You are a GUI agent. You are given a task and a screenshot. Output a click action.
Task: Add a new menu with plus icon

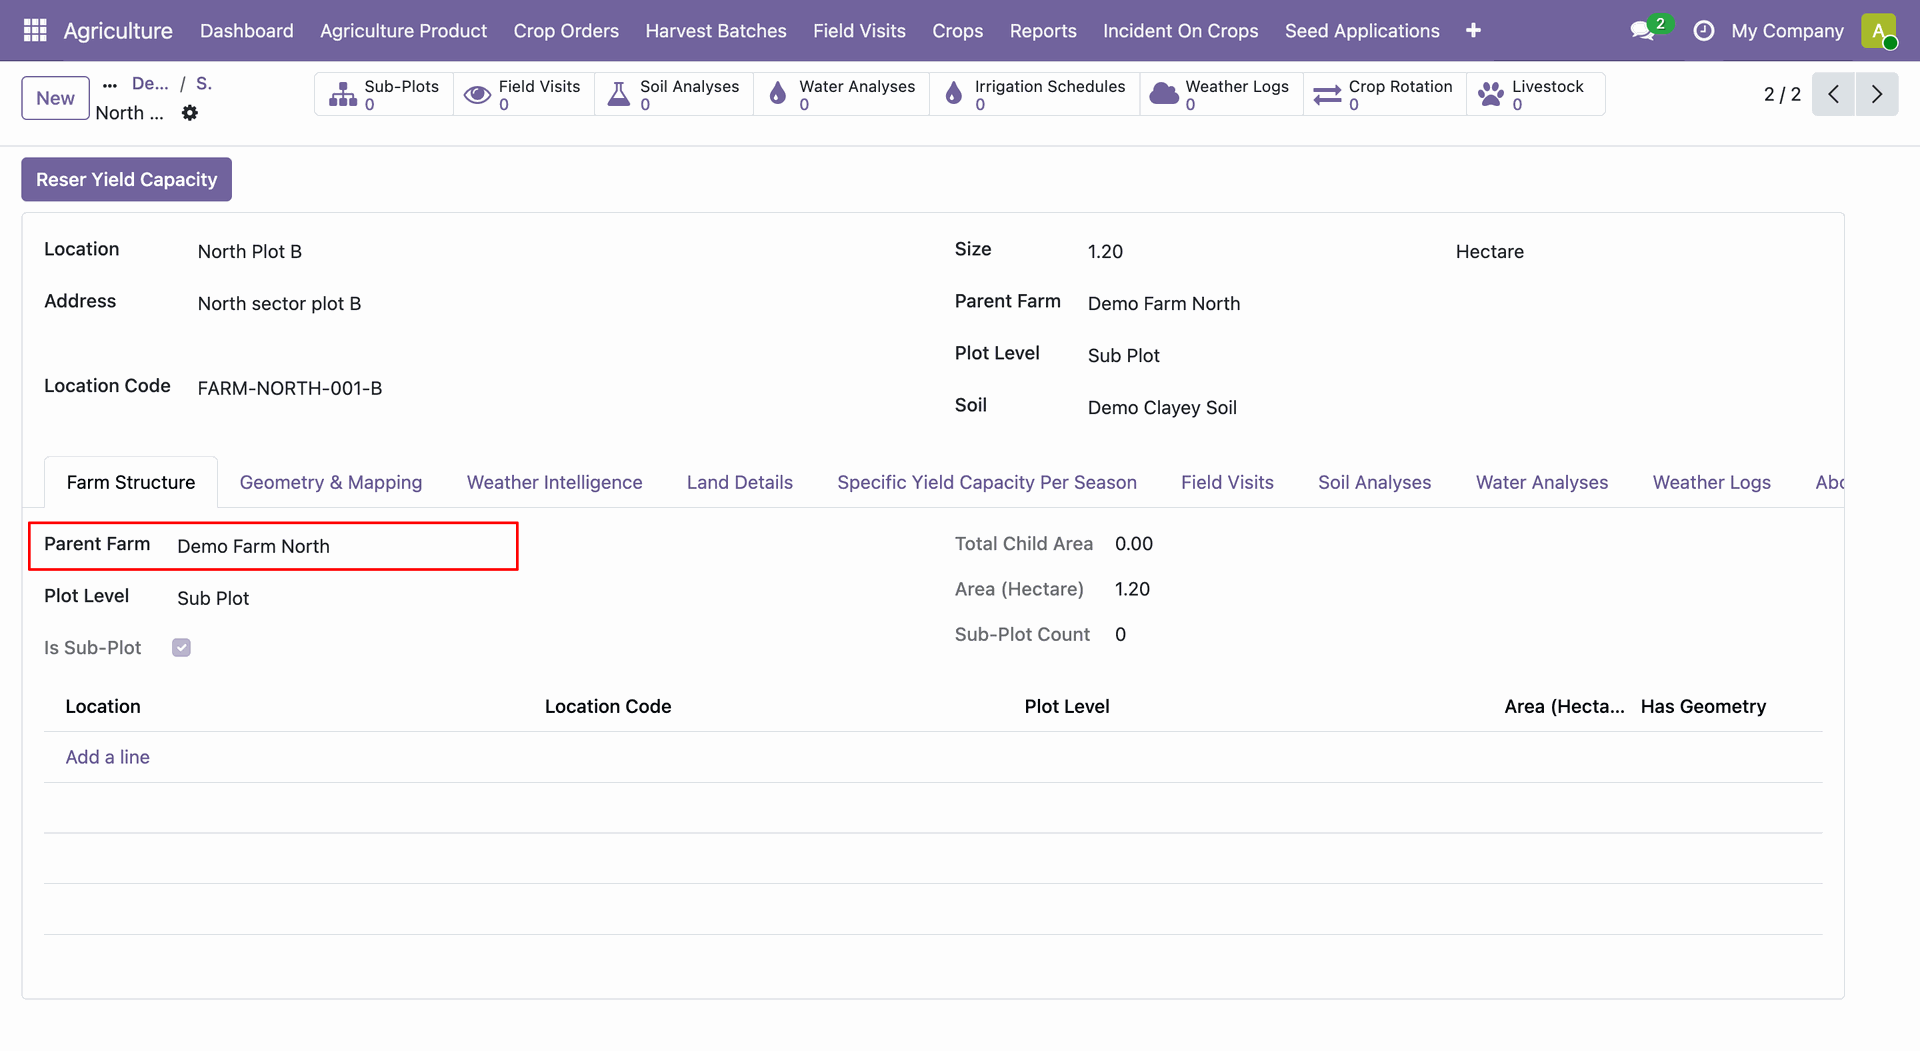click(1473, 30)
